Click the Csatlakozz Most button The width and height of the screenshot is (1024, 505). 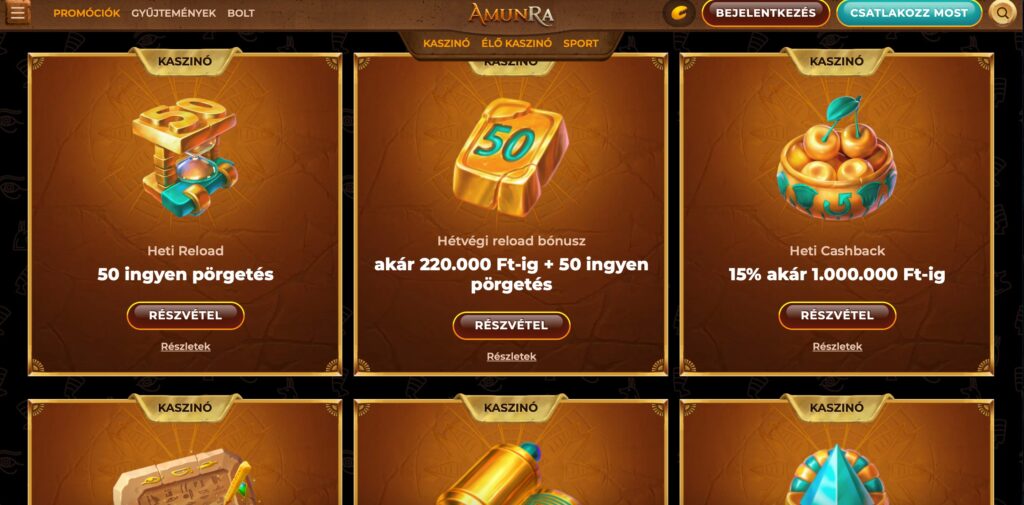tap(909, 13)
